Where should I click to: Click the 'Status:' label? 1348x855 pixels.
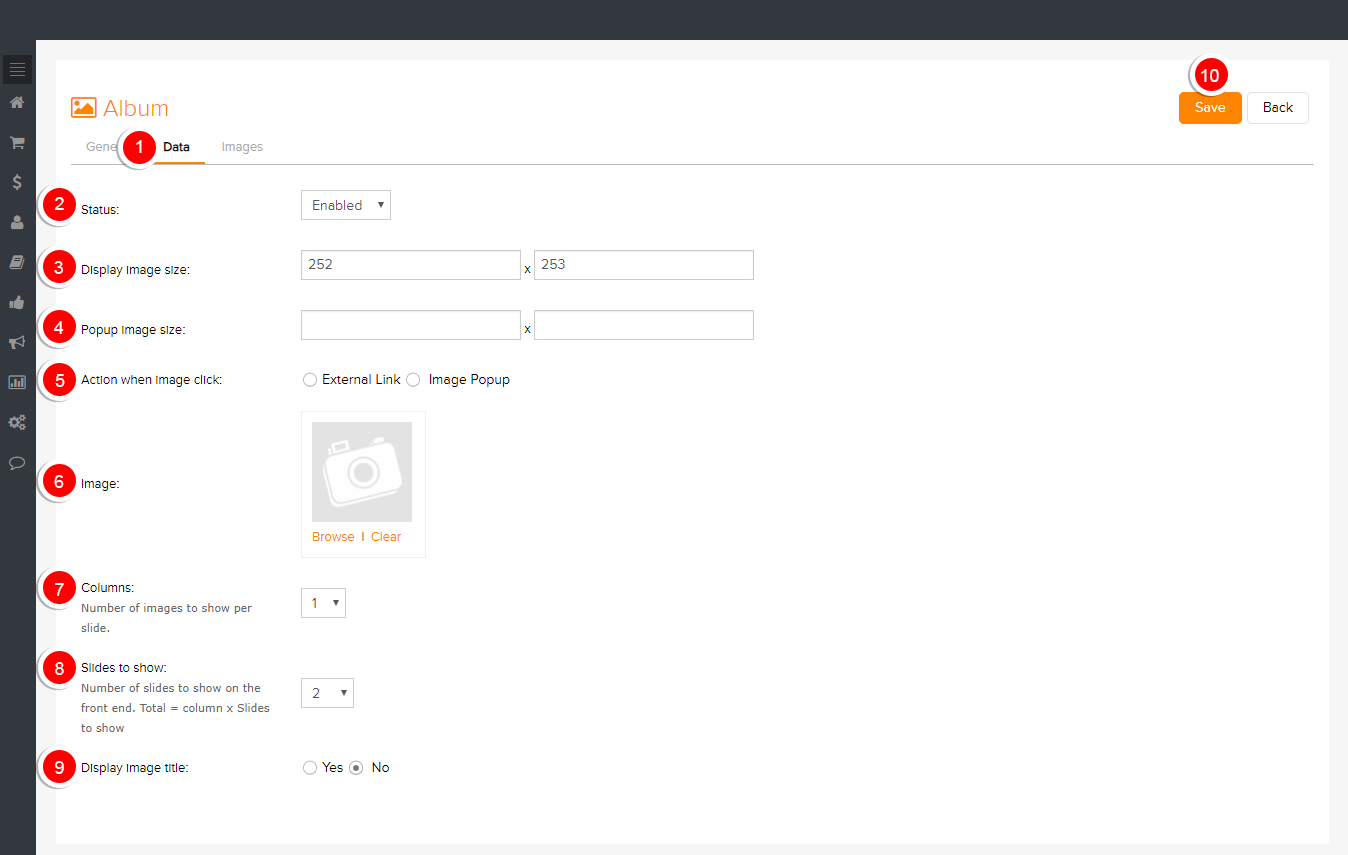(x=100, y=210)
